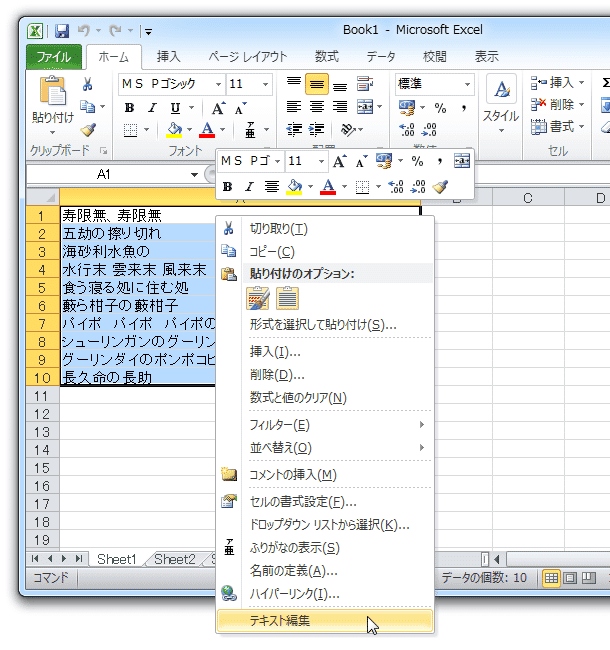The image size is (610, 650).
Task: Choose コピー(C) from context menu
Action: (325, 252)
